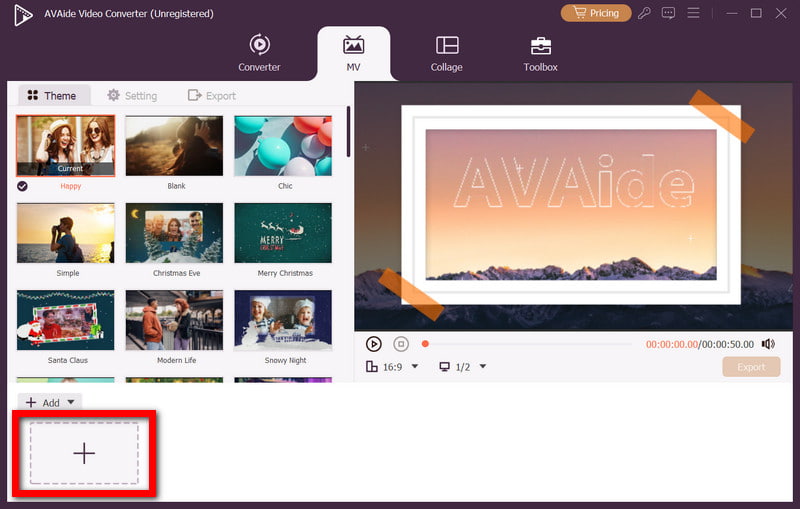Click the Pricing button
800x509 pixels.
[x=596, y=13]
